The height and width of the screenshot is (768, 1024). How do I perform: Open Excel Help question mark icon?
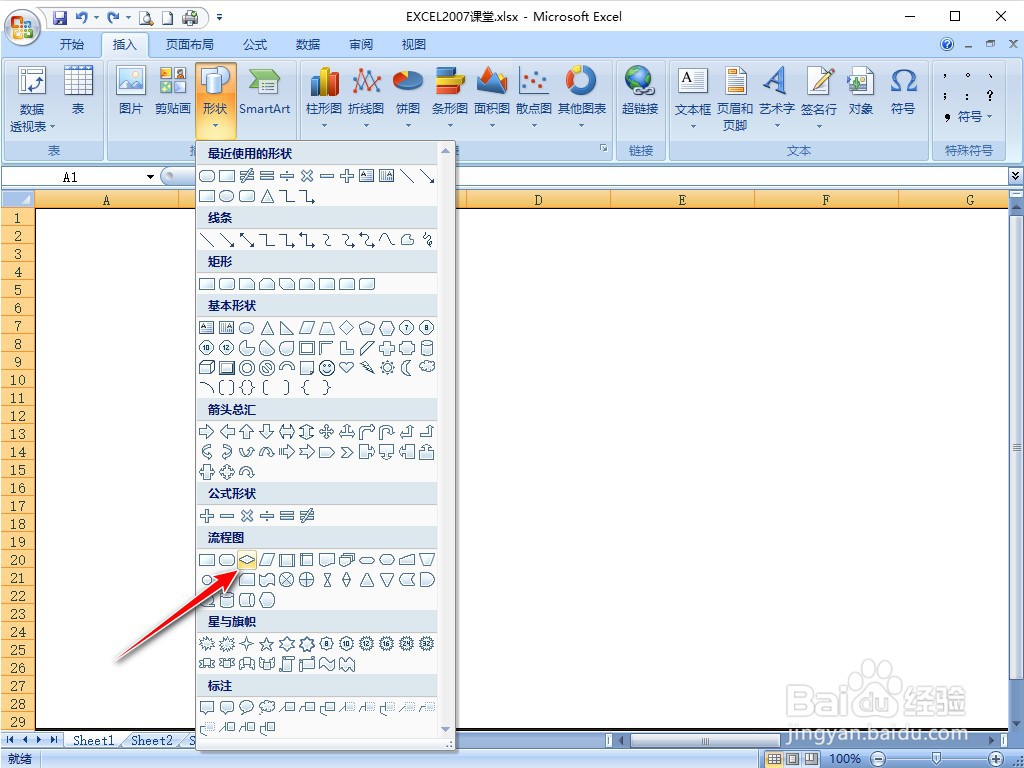947,44
